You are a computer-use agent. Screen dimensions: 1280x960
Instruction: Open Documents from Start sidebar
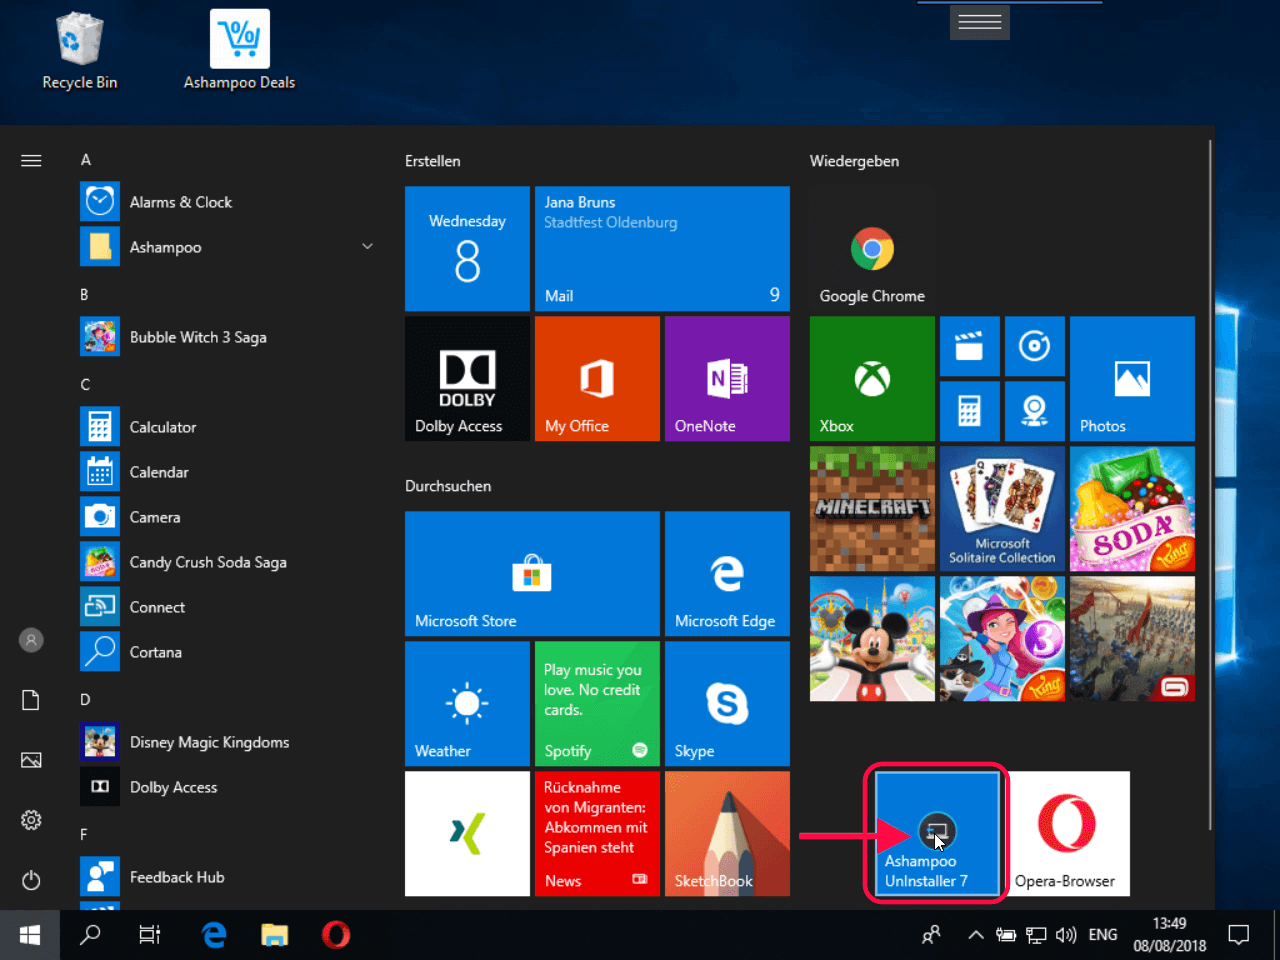coord(31,700)
